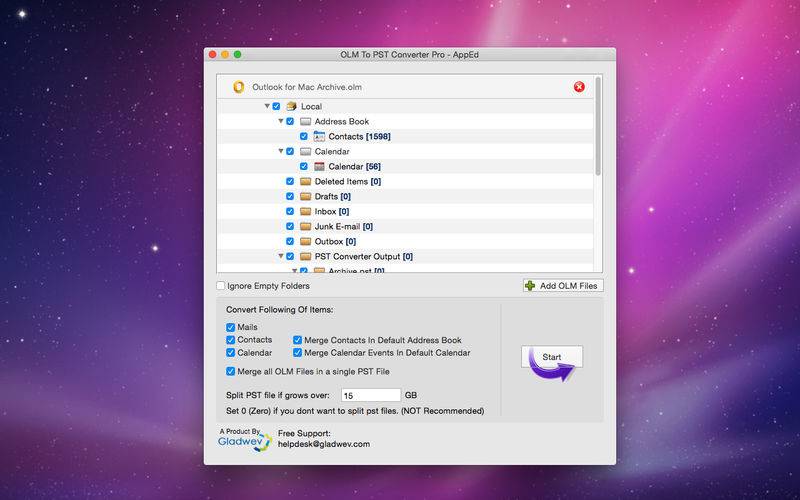Click the Drafts folder icon
The width and height of the screenshot is (800, 500).
(306, 196)
